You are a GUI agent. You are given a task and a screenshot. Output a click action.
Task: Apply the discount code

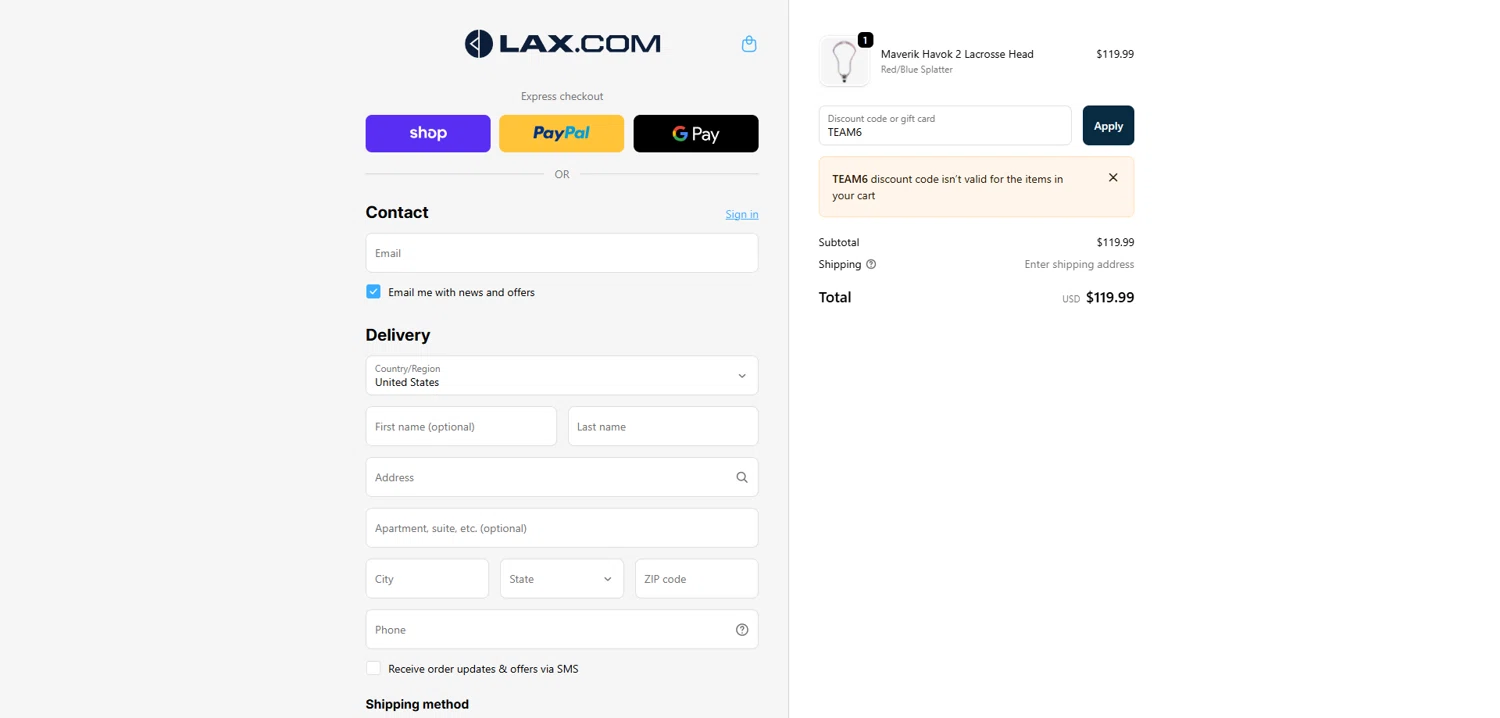click(x=1108, y=126)
